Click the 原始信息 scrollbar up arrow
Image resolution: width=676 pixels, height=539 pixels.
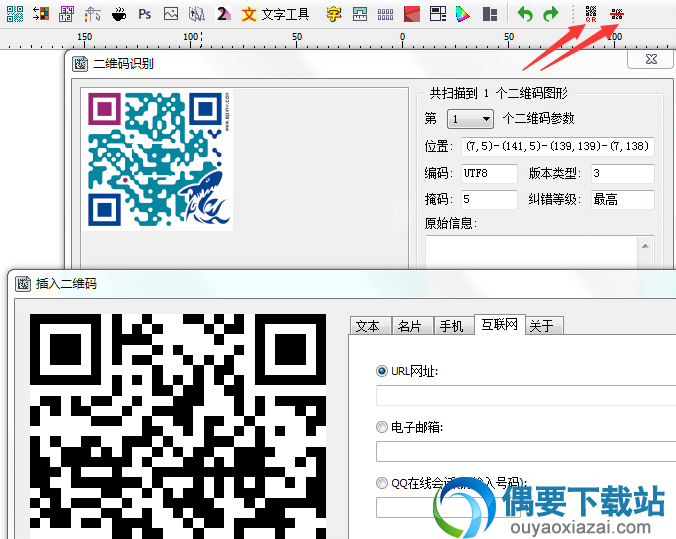(x=645, y=246)
